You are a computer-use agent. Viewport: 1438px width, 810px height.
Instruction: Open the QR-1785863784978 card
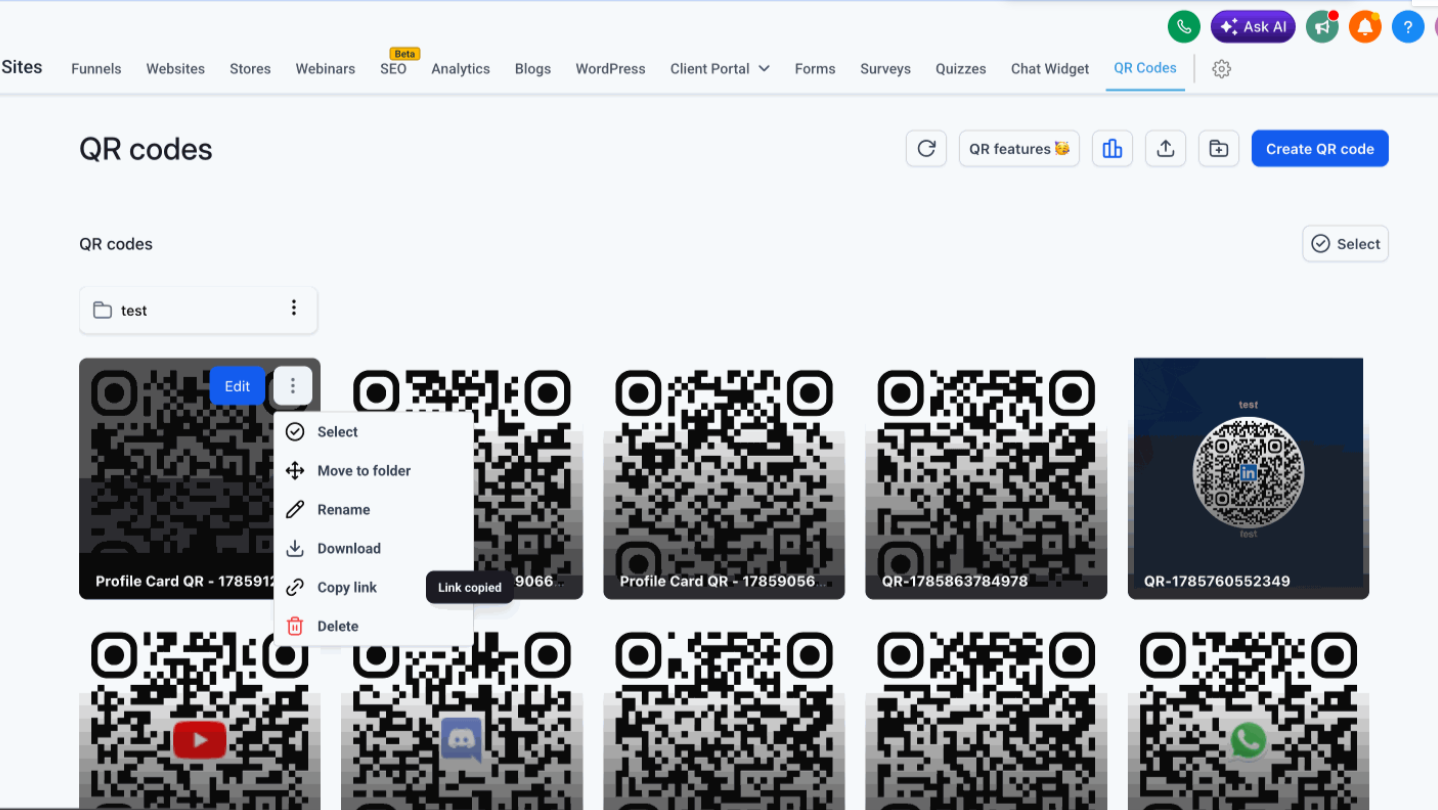click(986, 479)
